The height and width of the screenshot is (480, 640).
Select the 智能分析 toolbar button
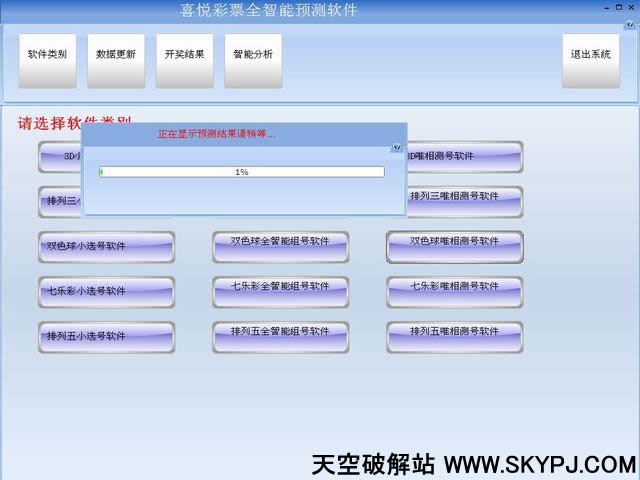point(253,54)
